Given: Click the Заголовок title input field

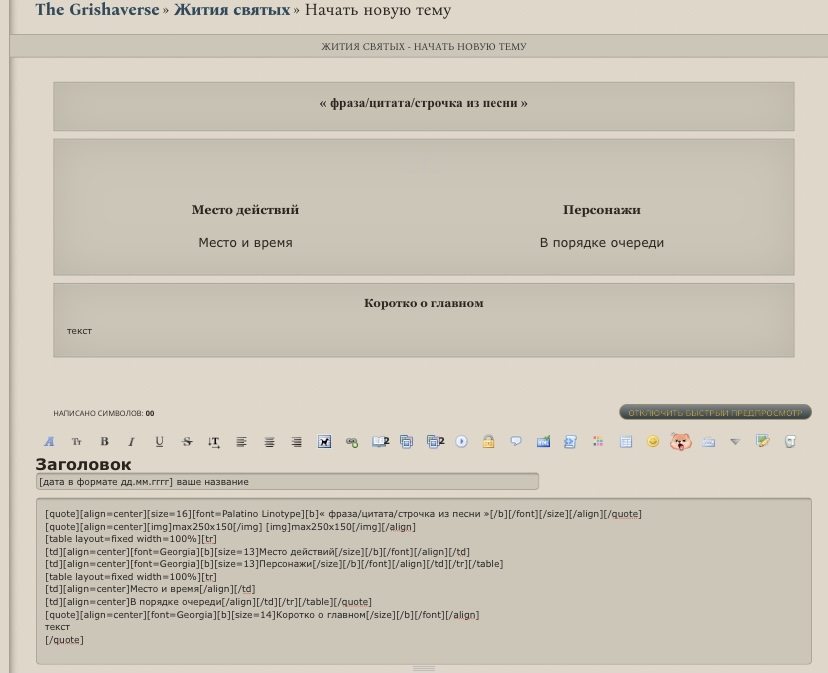Looking at the screenshot, I should tap(287, 482).
